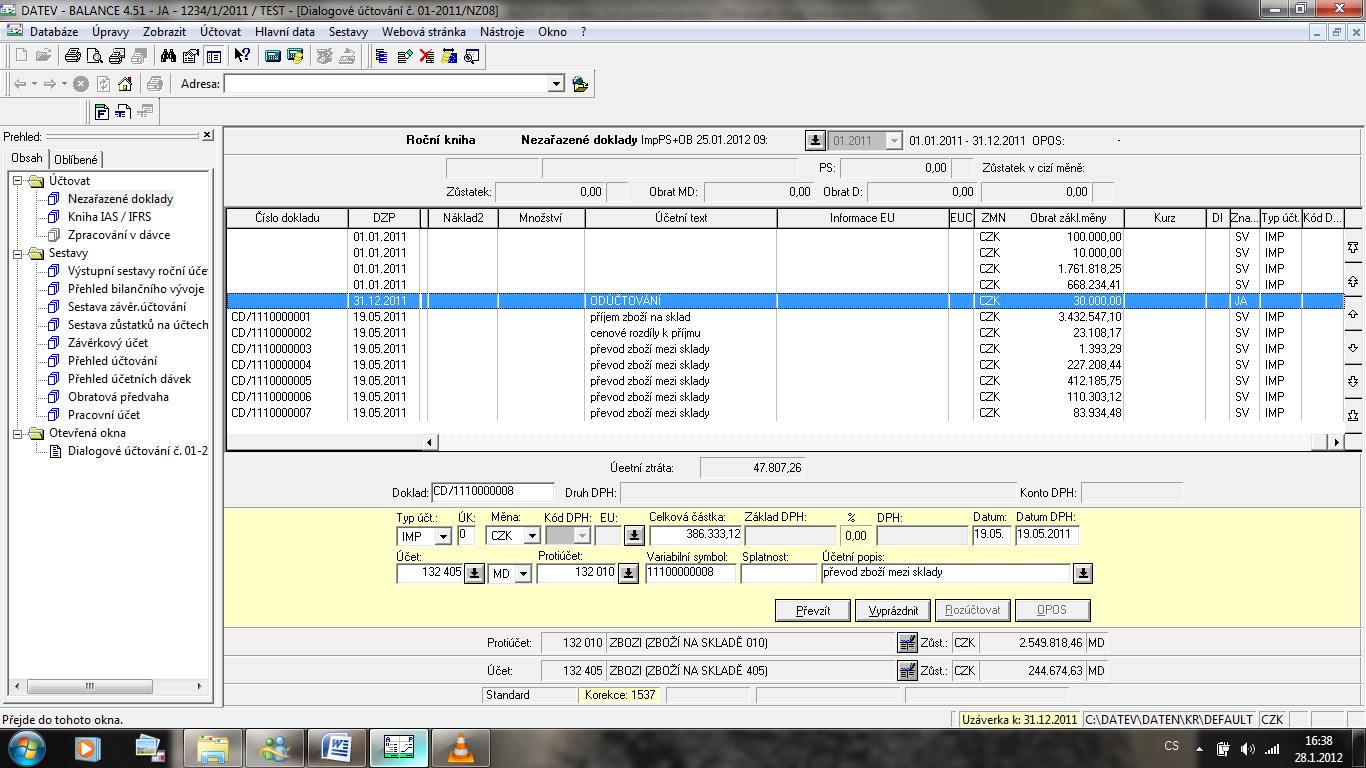Viewport: 1366px width, 768px height.
Task: Open the Databáze menu
Action: point(54,32)
